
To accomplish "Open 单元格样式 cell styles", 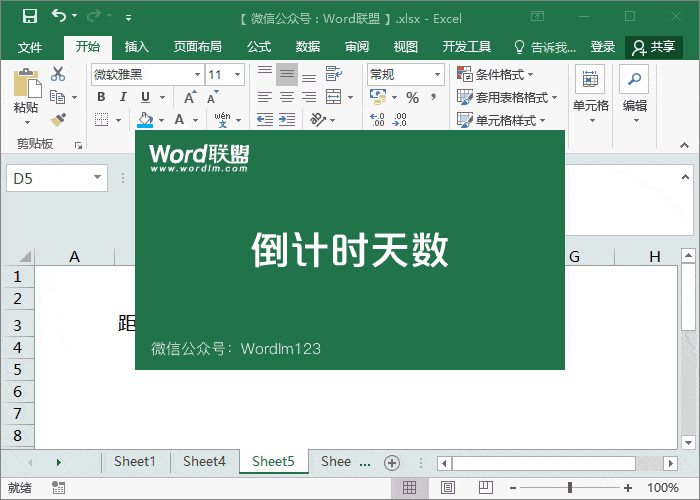I will pyautogui.click(x=501, y=120).
